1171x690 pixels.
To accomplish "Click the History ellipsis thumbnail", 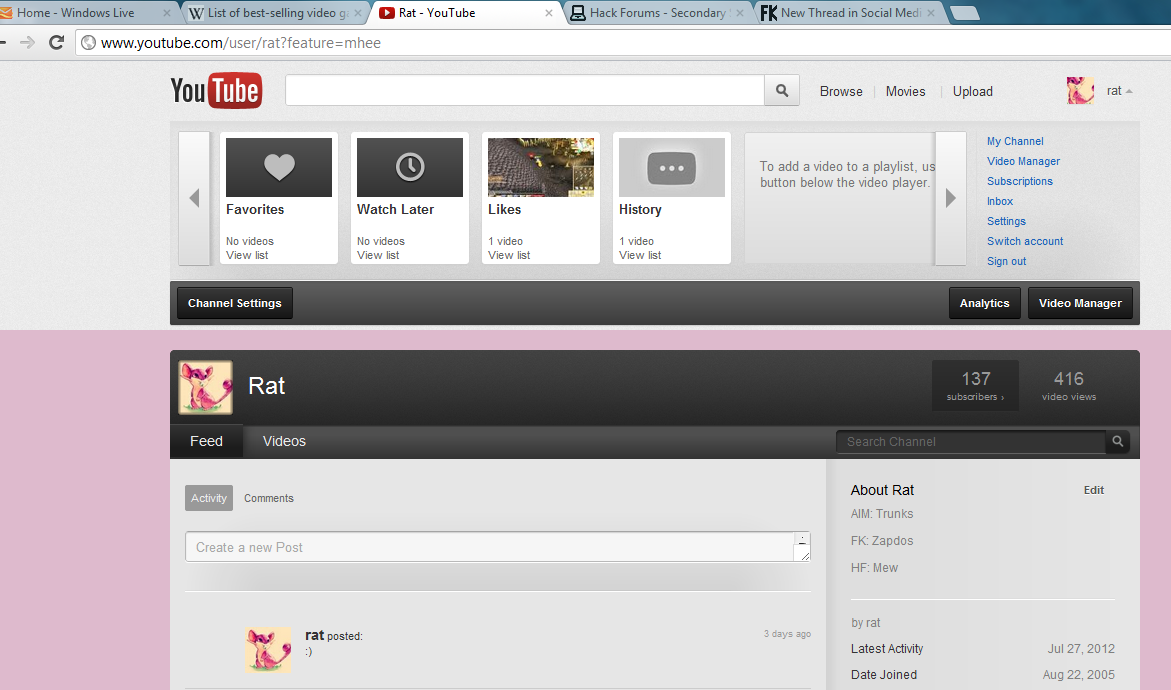I will pos(671,167).
